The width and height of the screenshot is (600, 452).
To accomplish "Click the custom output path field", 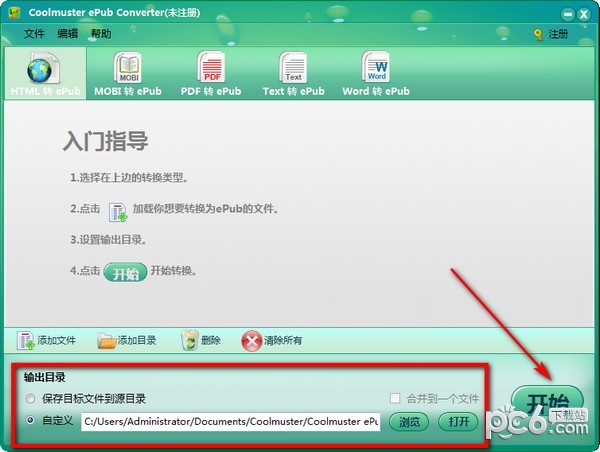I will click(230, 421).
